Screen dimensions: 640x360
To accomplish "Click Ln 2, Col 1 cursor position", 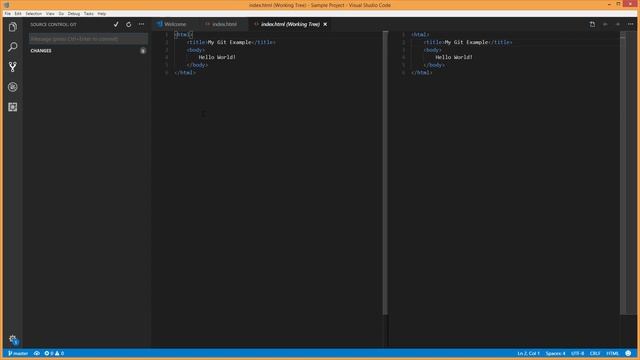I will click(529, 353).
